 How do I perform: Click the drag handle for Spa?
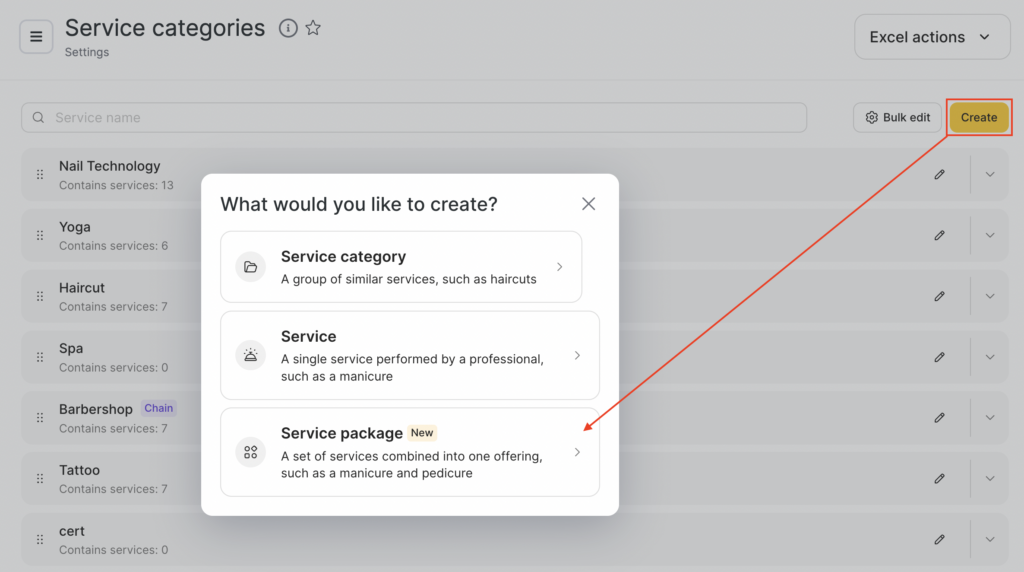(40, 357)
